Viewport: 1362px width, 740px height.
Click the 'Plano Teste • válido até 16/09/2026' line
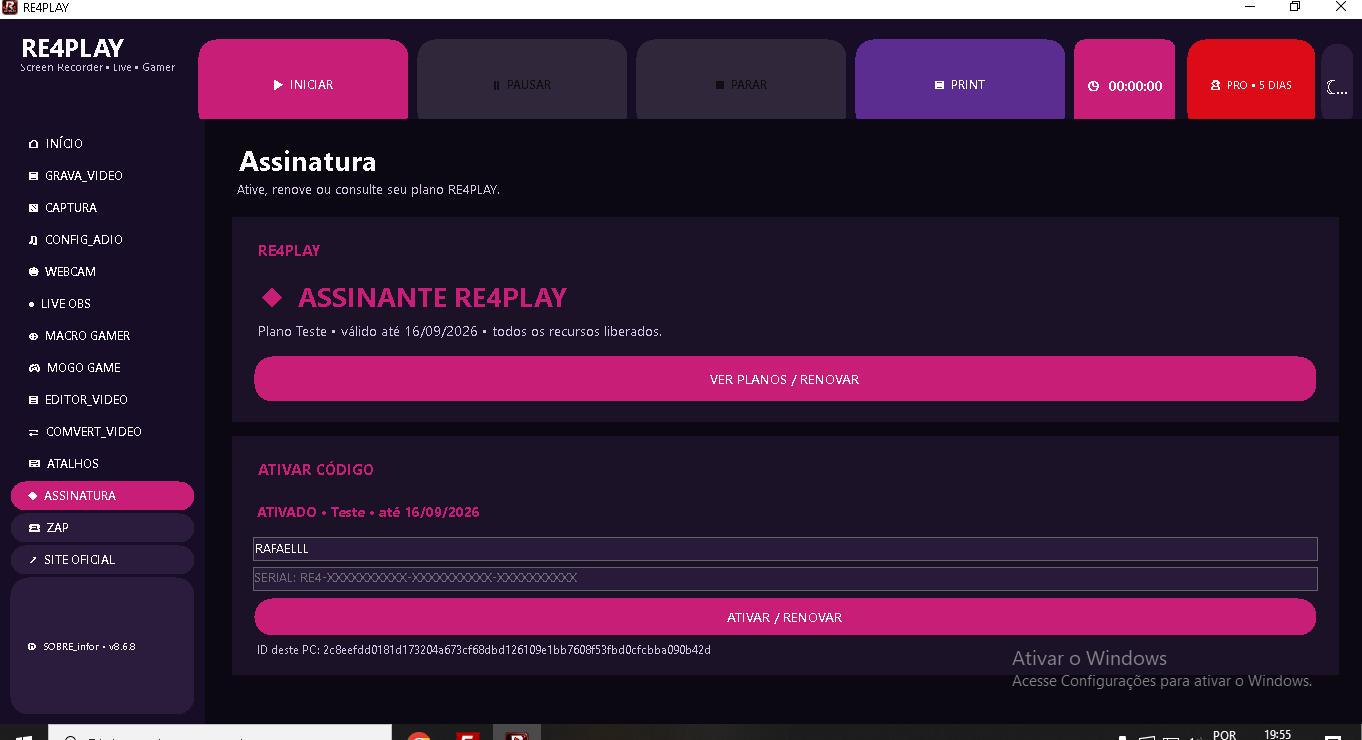[460, 331]
